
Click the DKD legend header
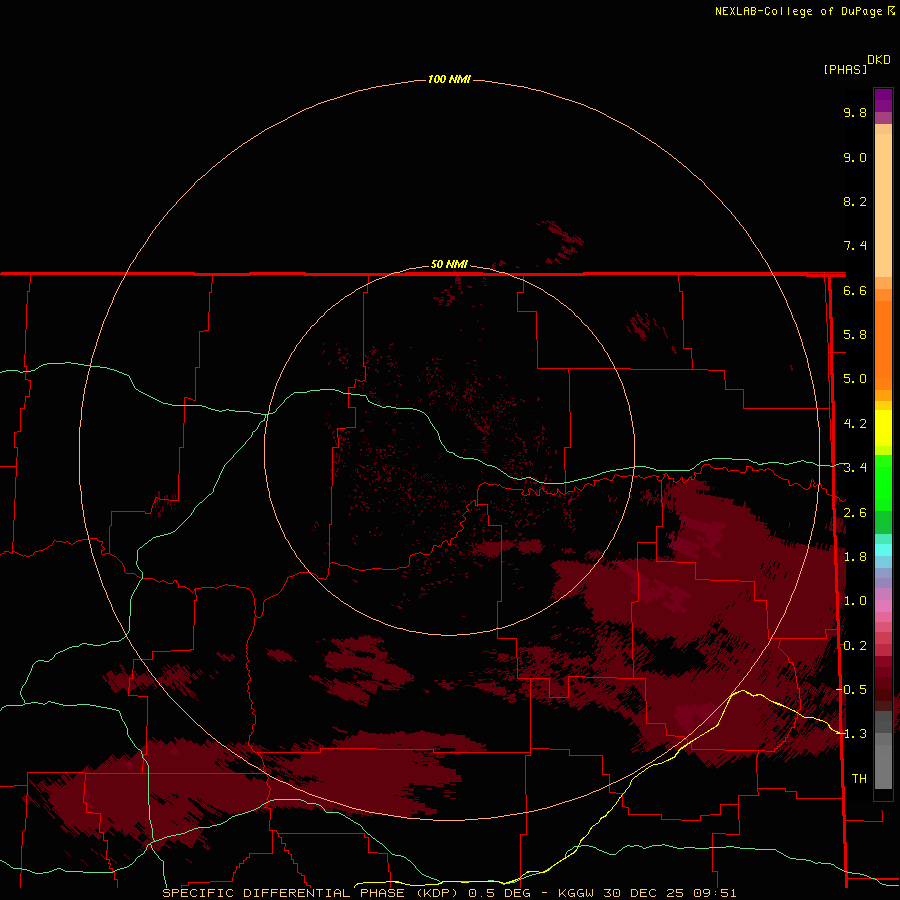(x=879, y=59)
